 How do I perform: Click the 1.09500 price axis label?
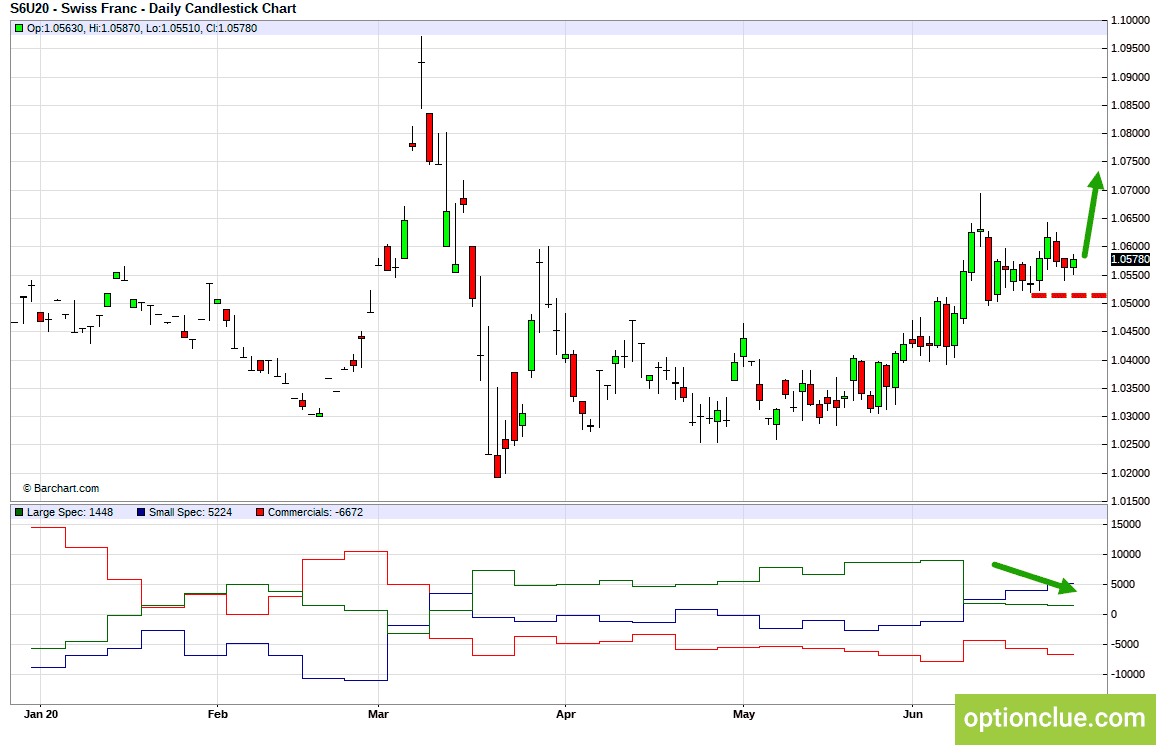coord(1130,49)
